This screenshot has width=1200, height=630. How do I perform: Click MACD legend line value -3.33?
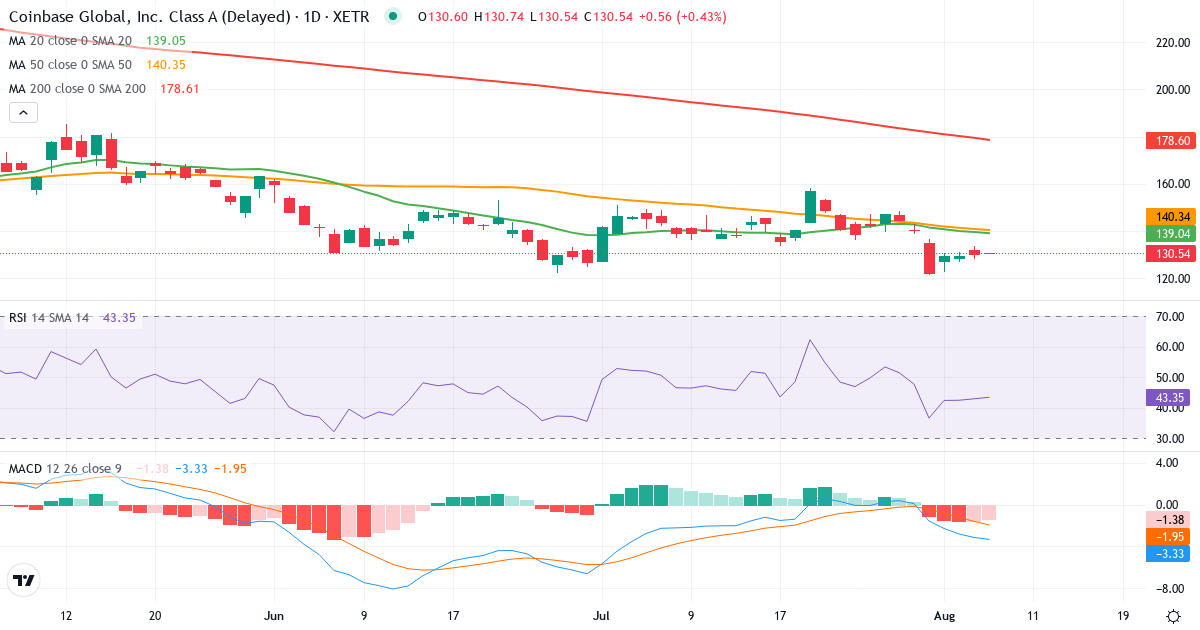(x=191, y=468)
